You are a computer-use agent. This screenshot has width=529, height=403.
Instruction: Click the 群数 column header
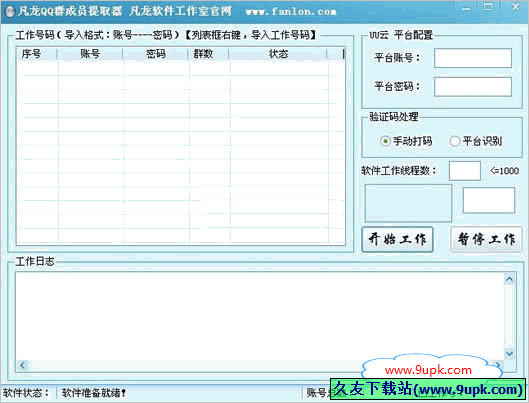(x=208, y=54)
